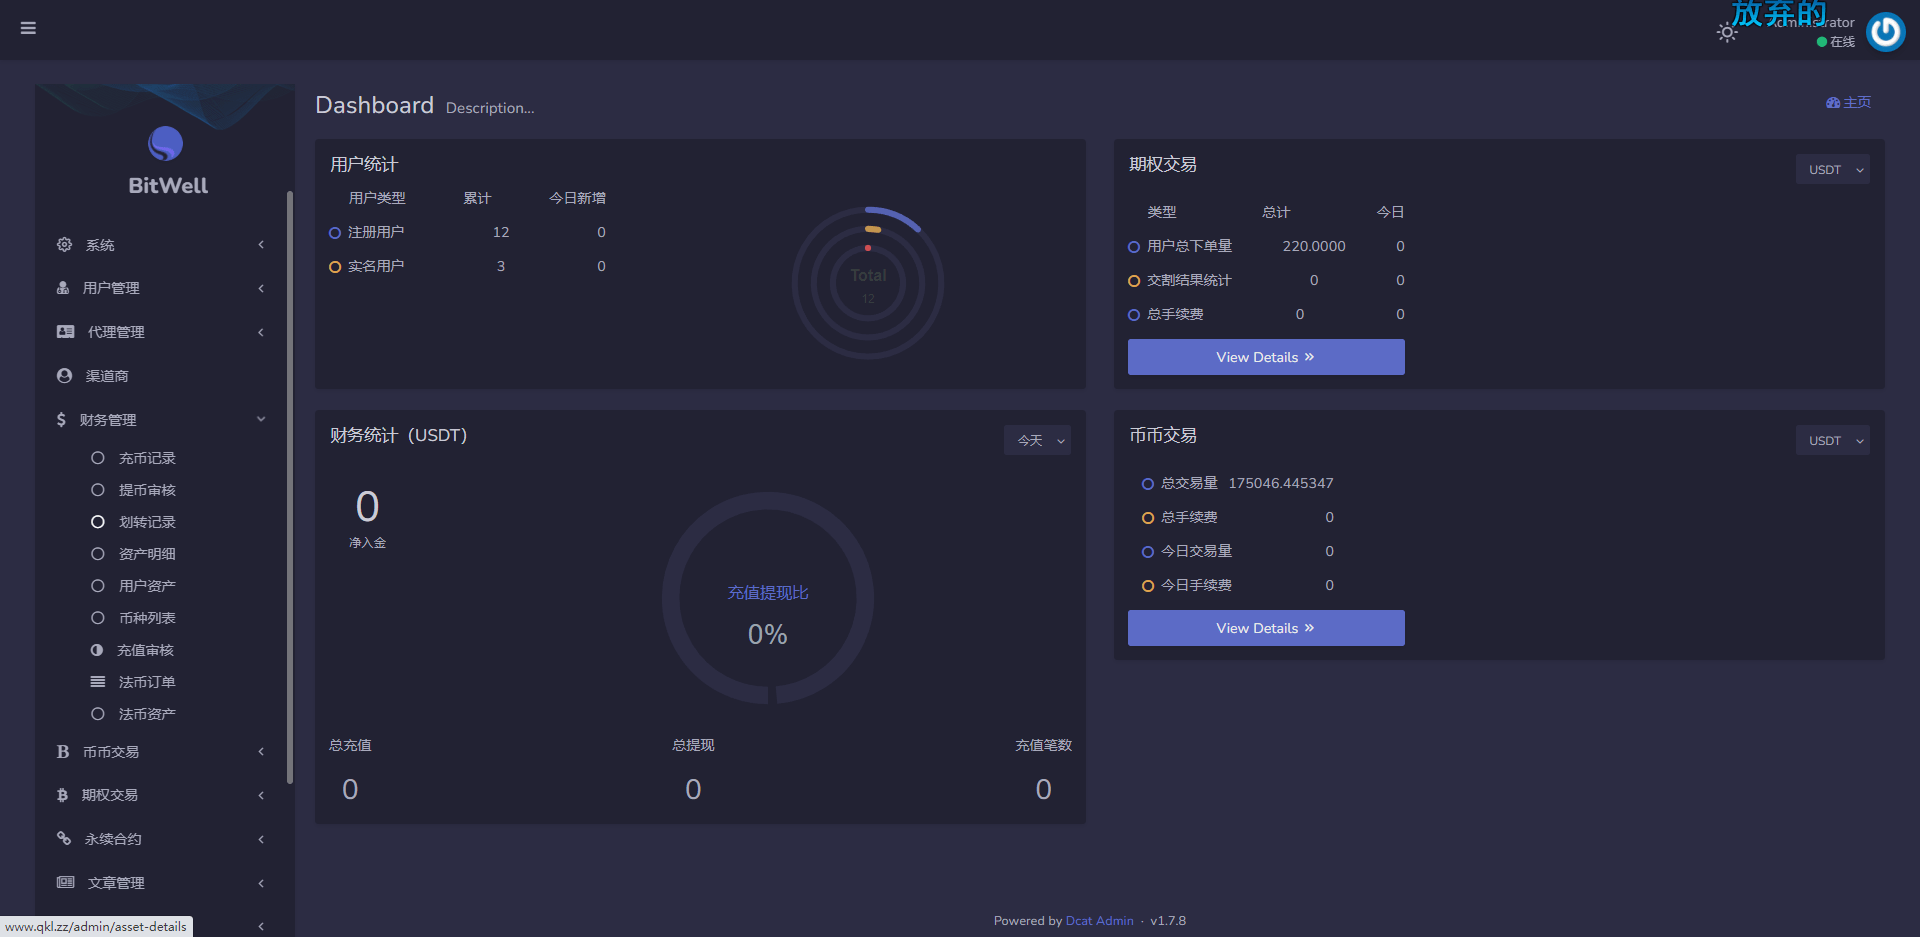Select the 用户总下单量 radio bullet
Viewport: 1920px width, 937px height.
[x=1133, y=246]
